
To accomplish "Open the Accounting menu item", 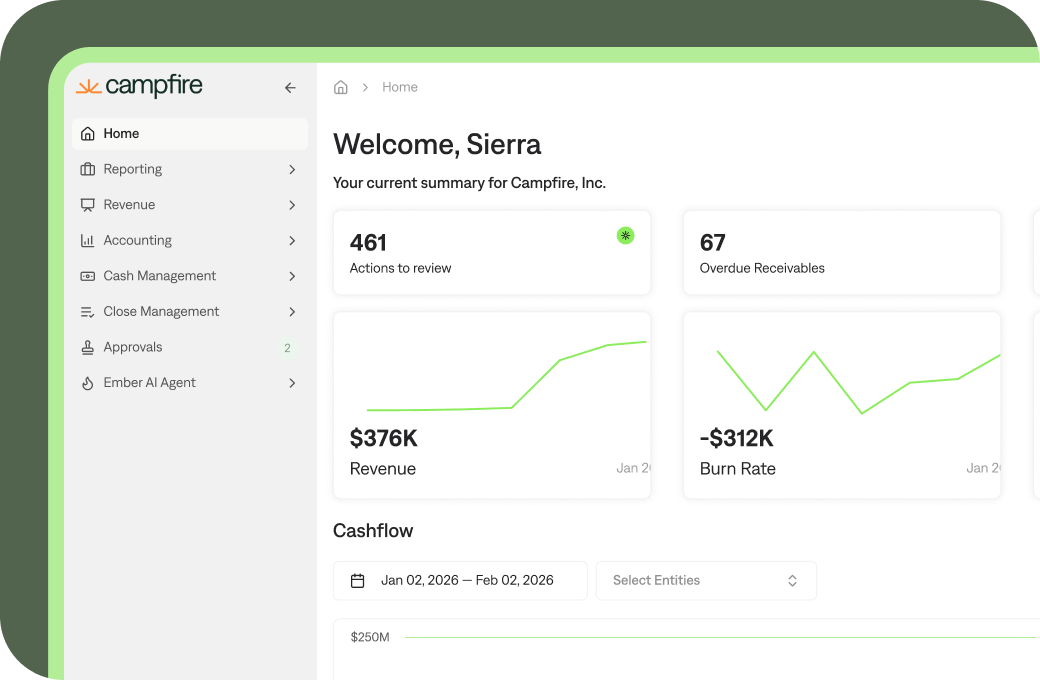I will 190,240.
